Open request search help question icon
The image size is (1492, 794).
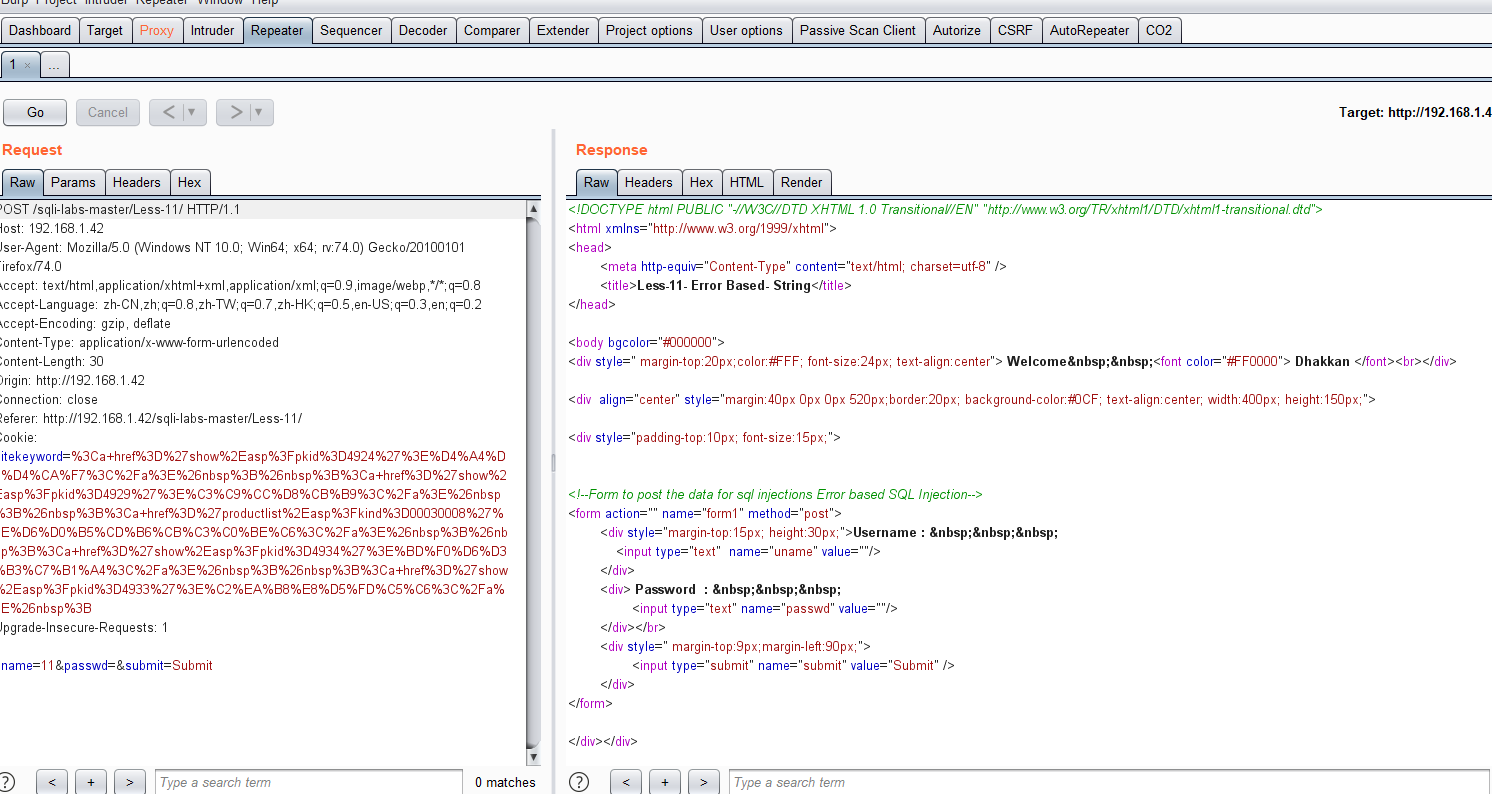coord(6,782)
